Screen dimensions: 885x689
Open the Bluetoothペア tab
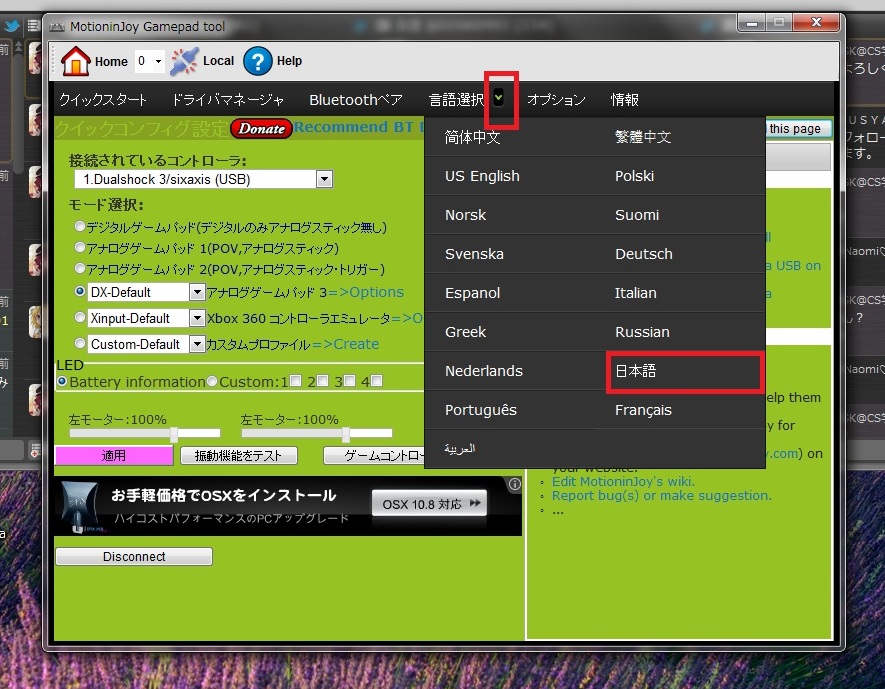pos(356,100)
